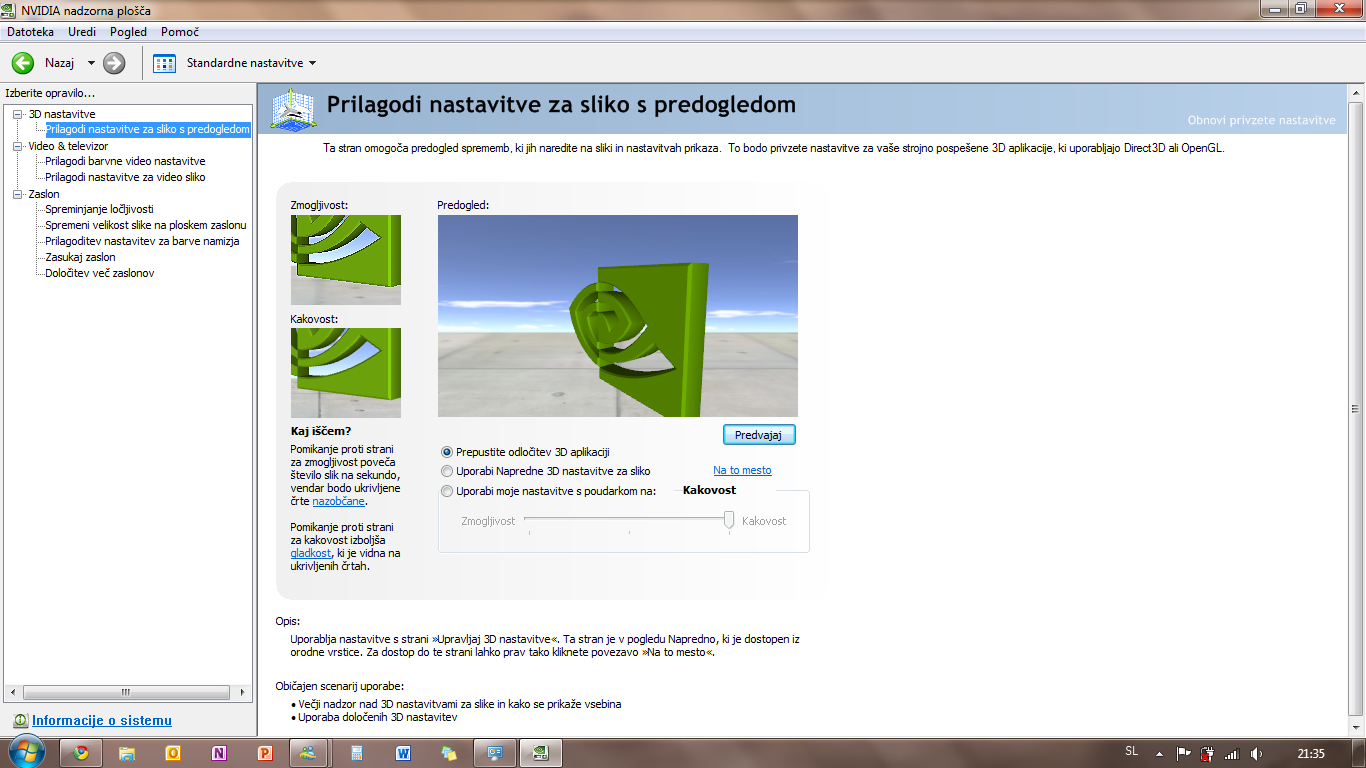Click the network signal tray icon
Viewport: 1366px width, 768px height.
1232,753
